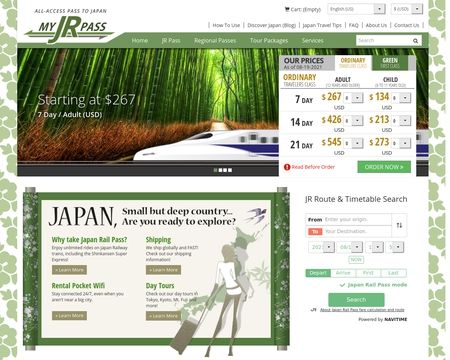Open the FAQ link

[x=353, y=25]
